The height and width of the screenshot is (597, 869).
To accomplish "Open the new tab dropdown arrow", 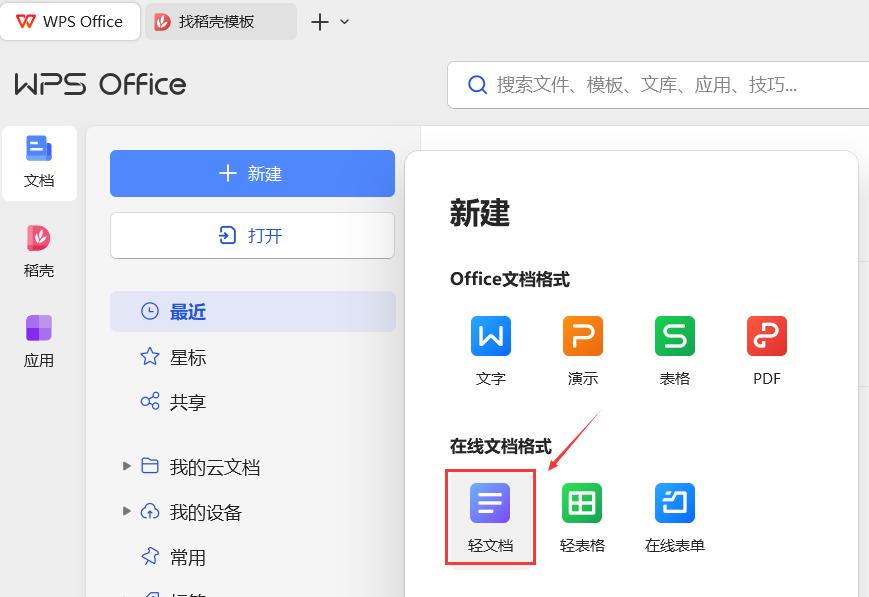I will pos(345,21).
